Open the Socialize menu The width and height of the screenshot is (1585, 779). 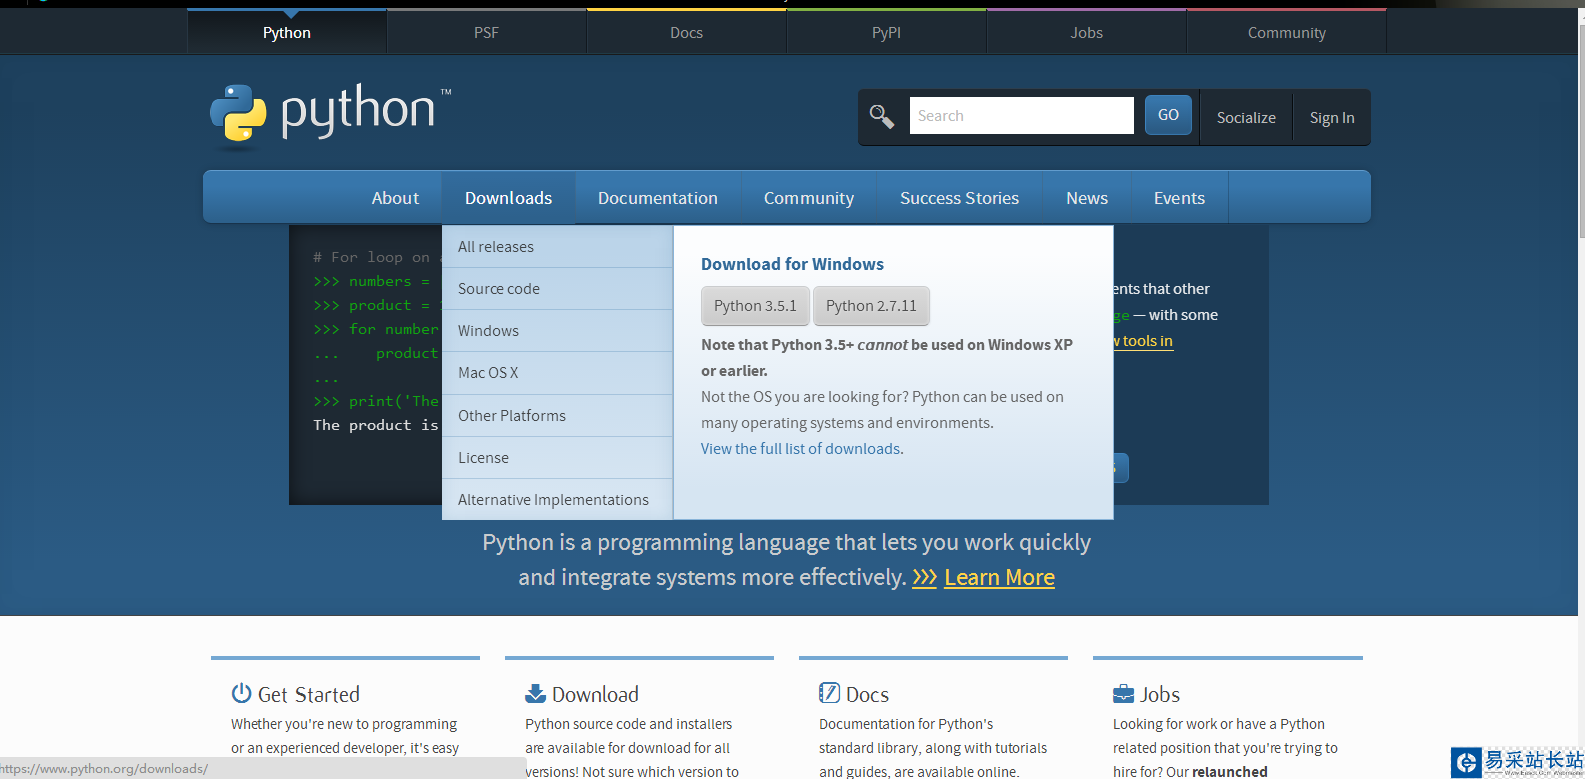[x=1246, y=117]
